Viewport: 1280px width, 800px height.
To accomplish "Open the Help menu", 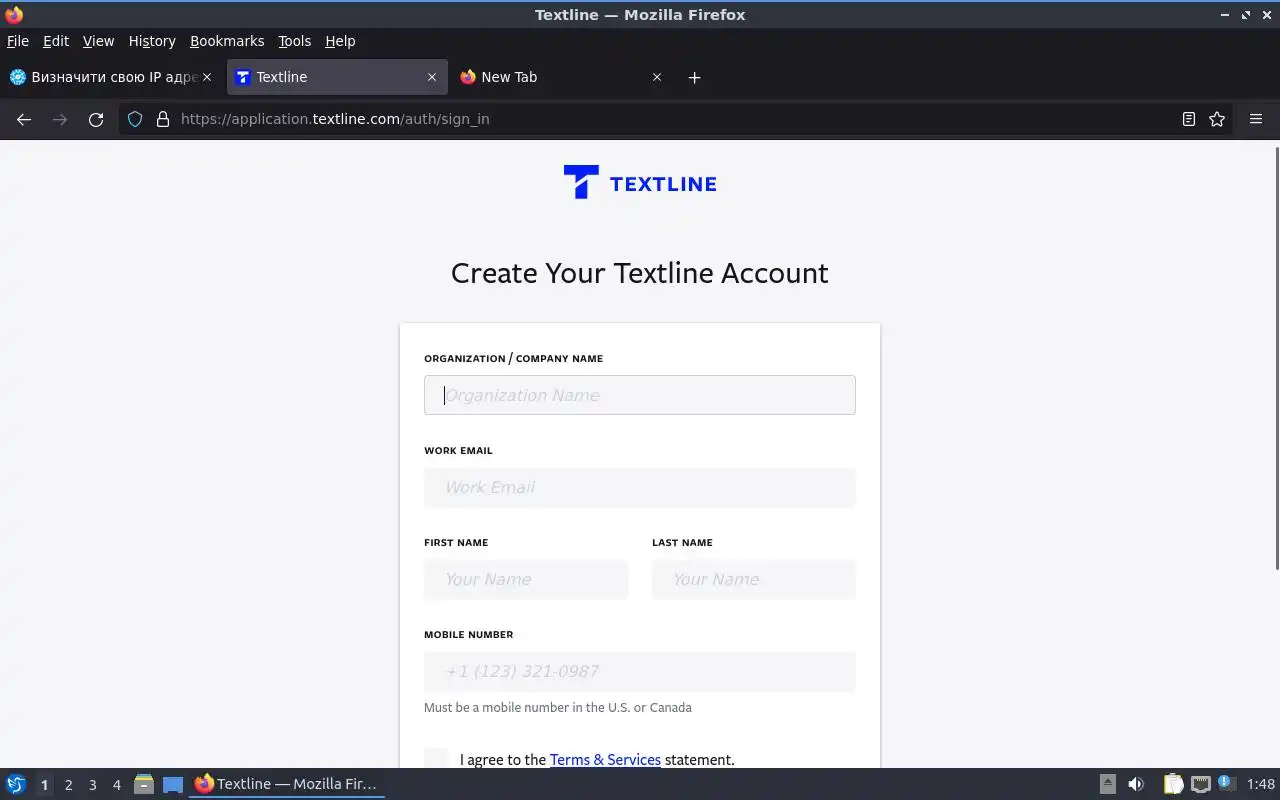I will click(x=340, y=41).
